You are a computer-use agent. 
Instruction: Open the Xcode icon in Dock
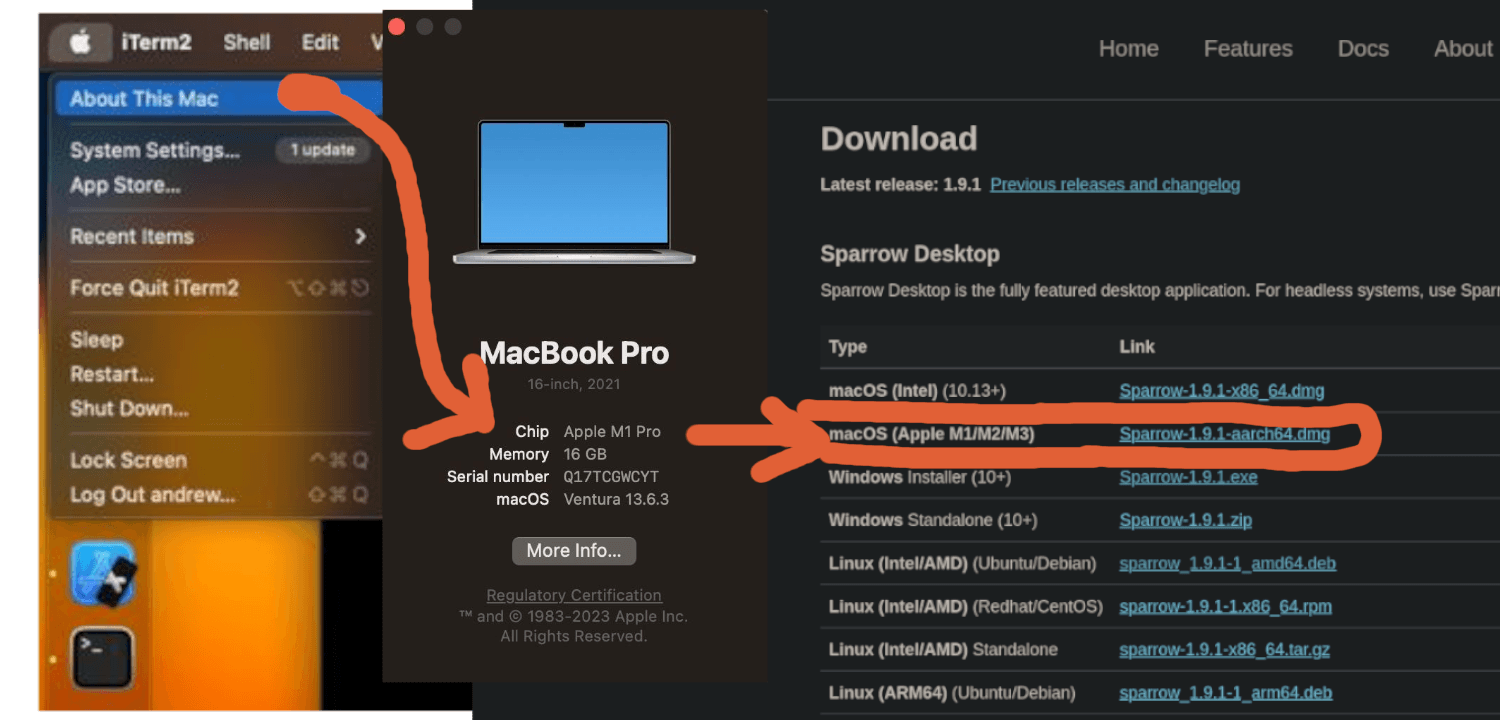pos(103,574)
